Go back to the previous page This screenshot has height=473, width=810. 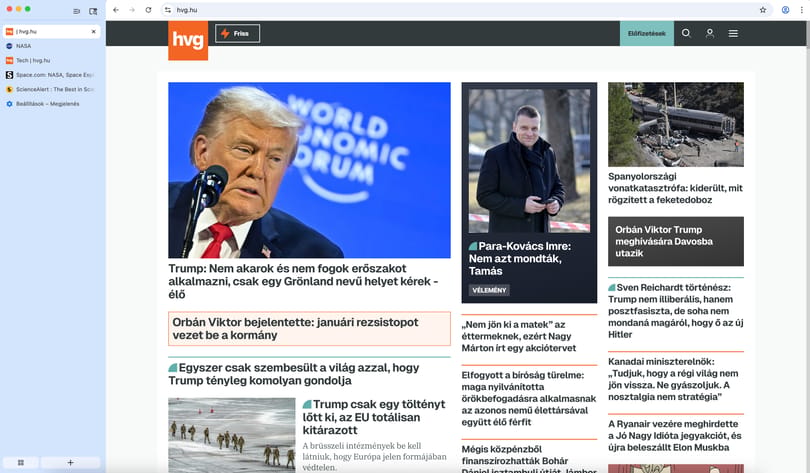pyautogui.click(x=116, y=10)
